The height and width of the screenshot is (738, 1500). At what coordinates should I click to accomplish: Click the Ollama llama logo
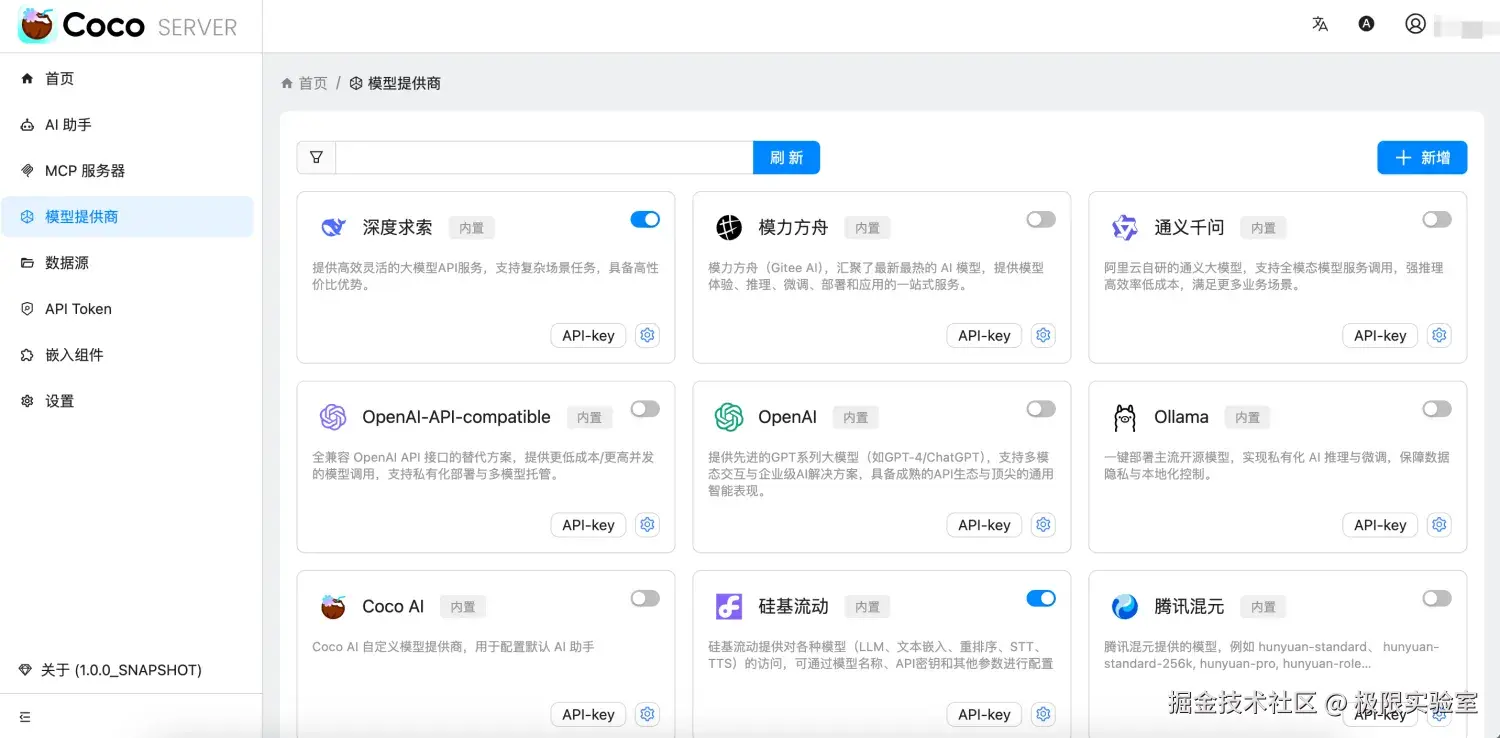tap(1125, 417)
